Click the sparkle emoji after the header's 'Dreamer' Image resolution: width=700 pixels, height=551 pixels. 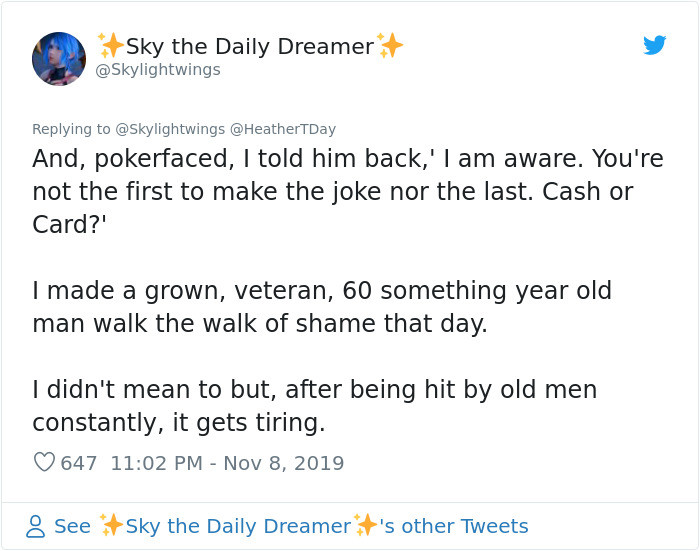point(391,45)
